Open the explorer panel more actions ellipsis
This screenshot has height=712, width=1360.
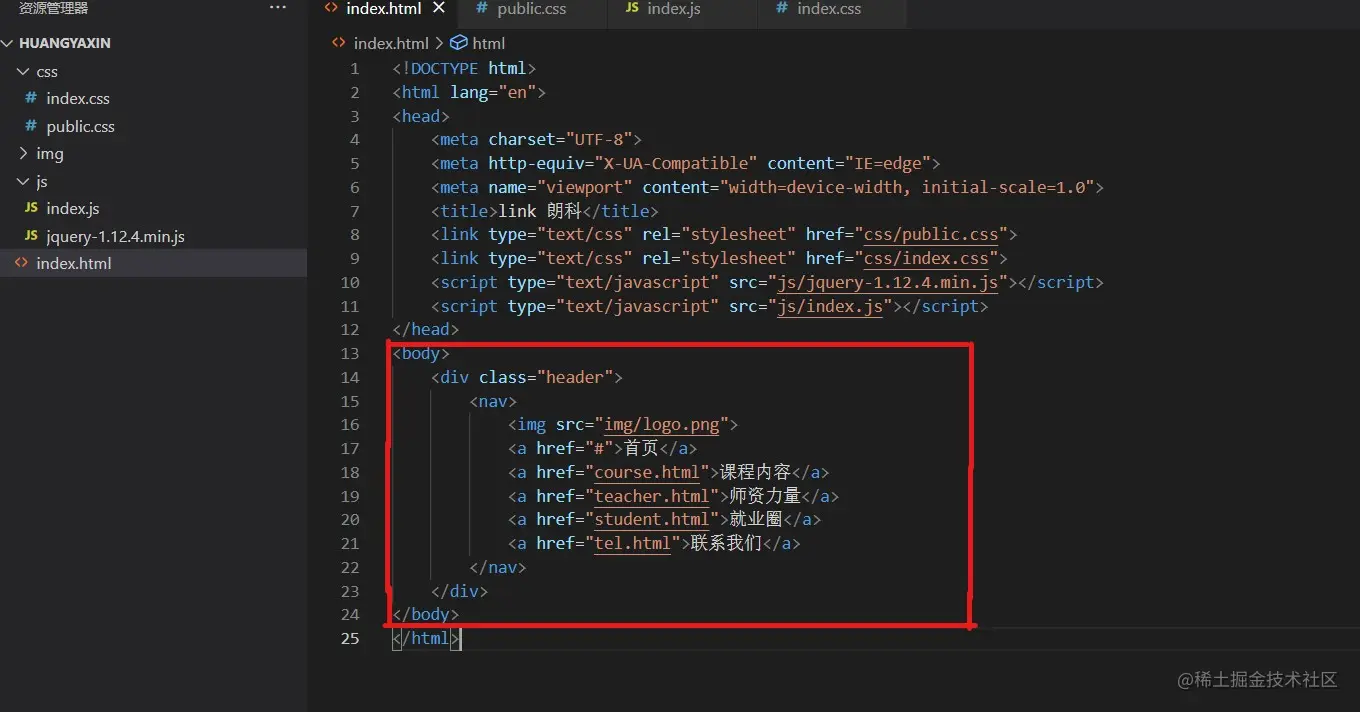278,8
